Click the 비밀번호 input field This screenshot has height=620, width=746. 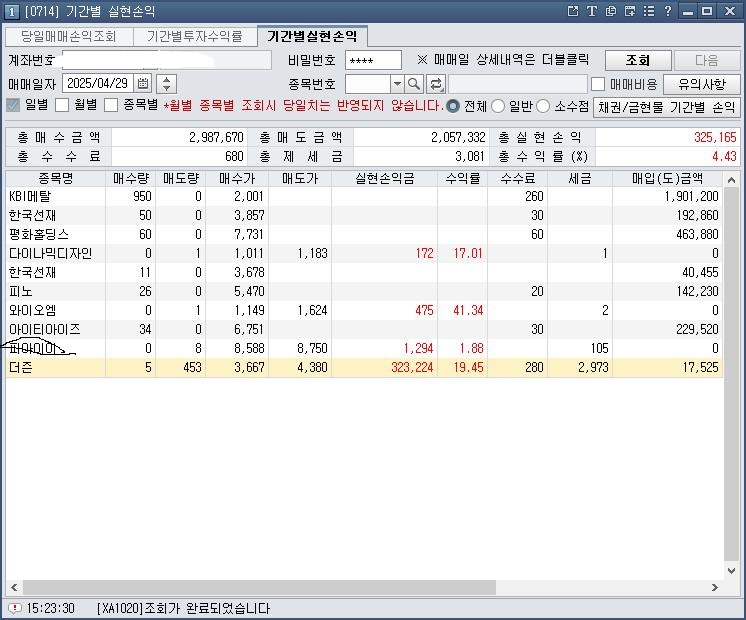click(373, 60)
